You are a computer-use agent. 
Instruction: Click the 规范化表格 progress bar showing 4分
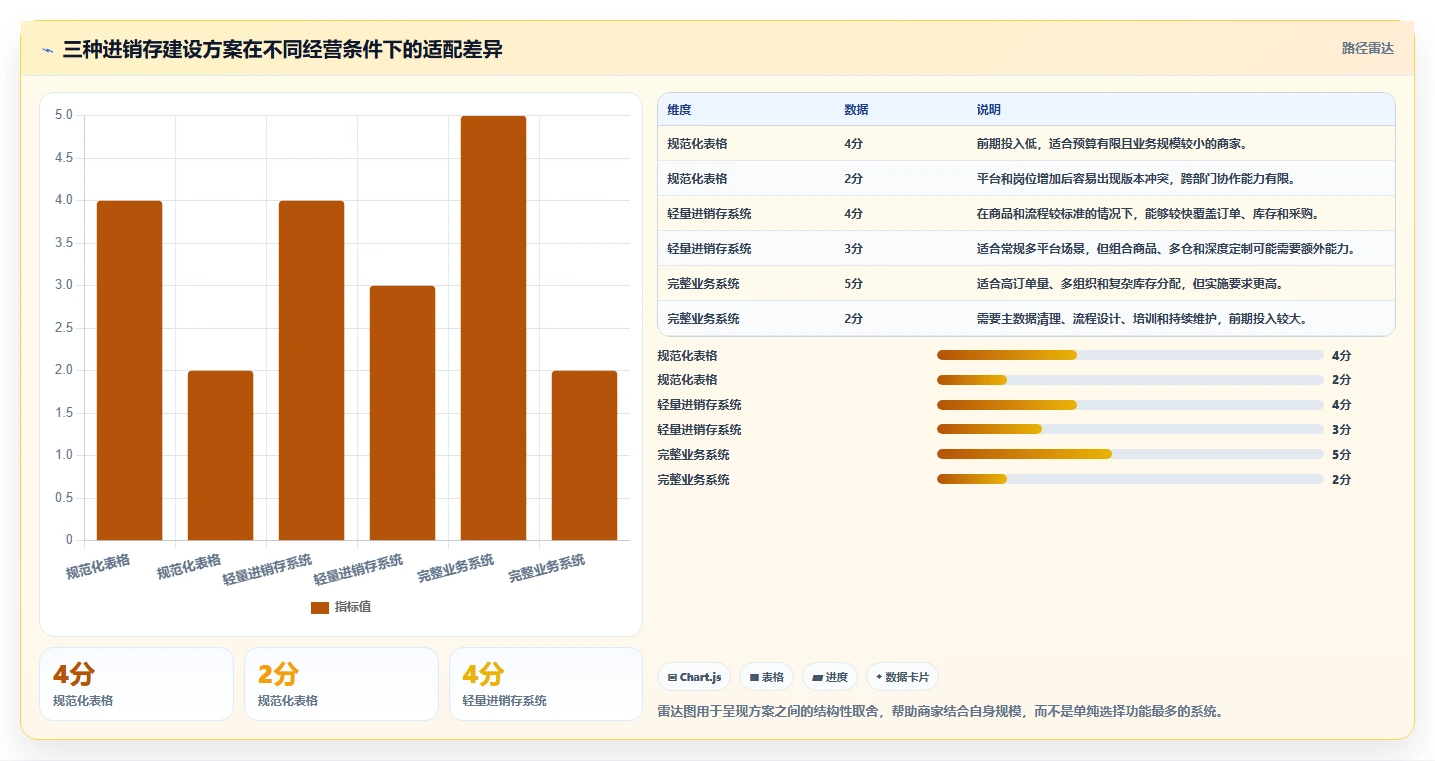(1130, 355)
